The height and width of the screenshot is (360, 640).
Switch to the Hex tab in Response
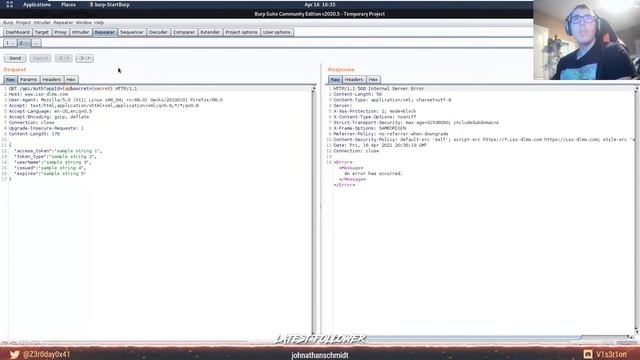click(x=373, y=80)
